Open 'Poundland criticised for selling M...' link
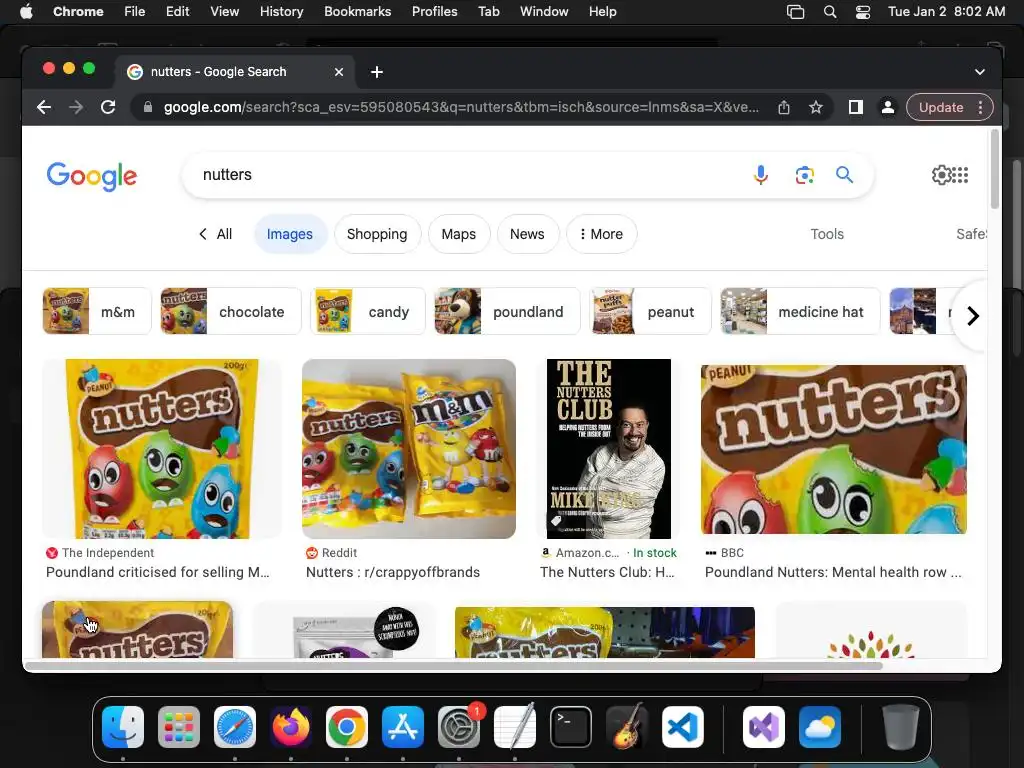The height and width of the screenshot is (768, 1024). 157,572
